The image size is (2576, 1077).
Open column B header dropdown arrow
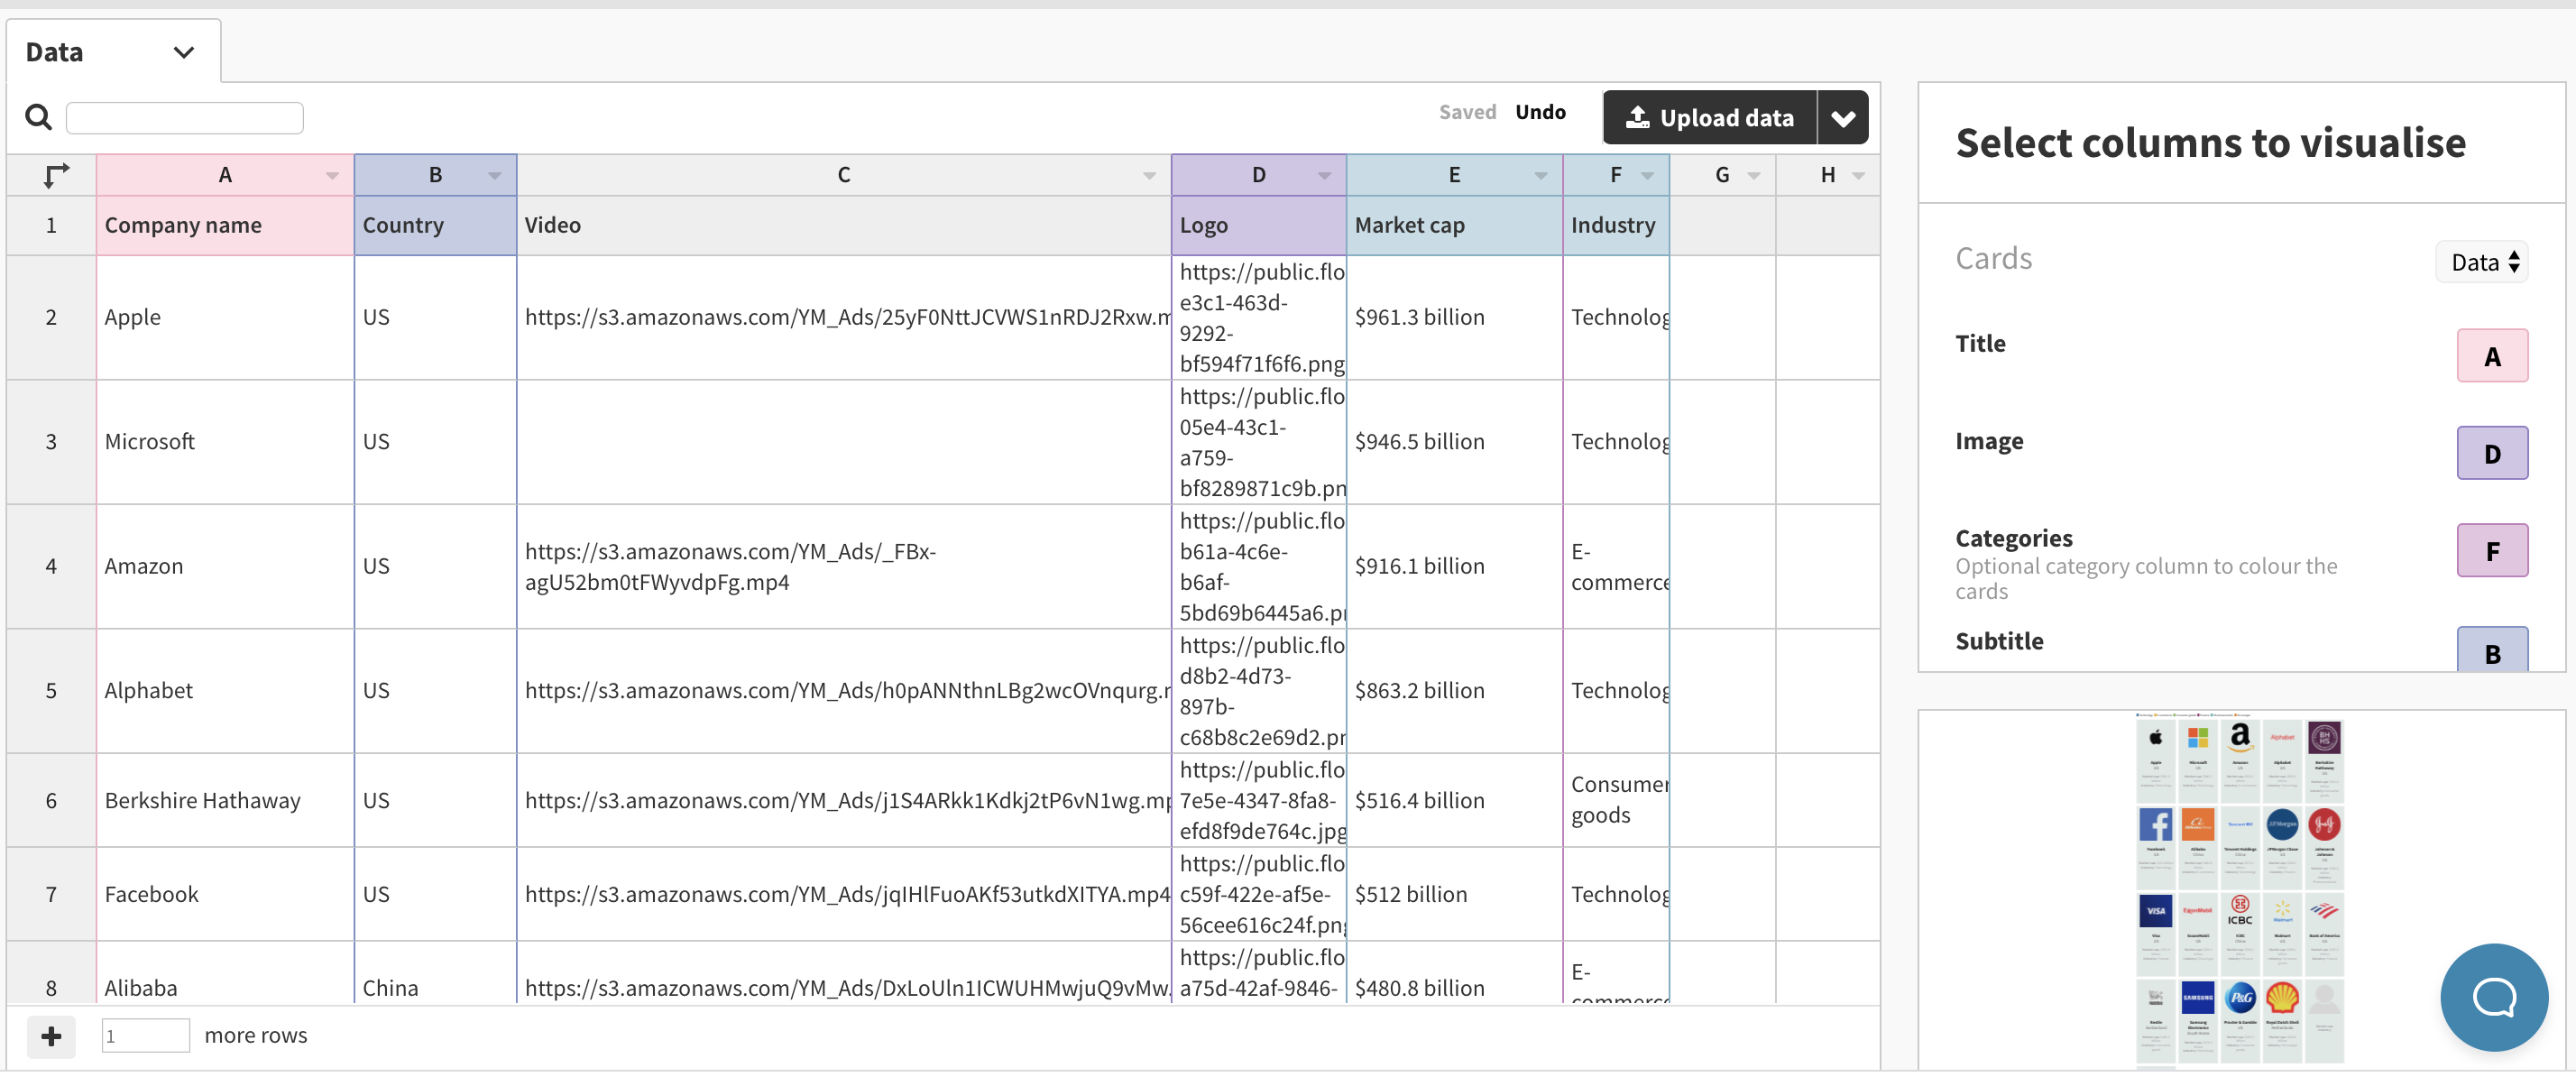click(495, 176)
